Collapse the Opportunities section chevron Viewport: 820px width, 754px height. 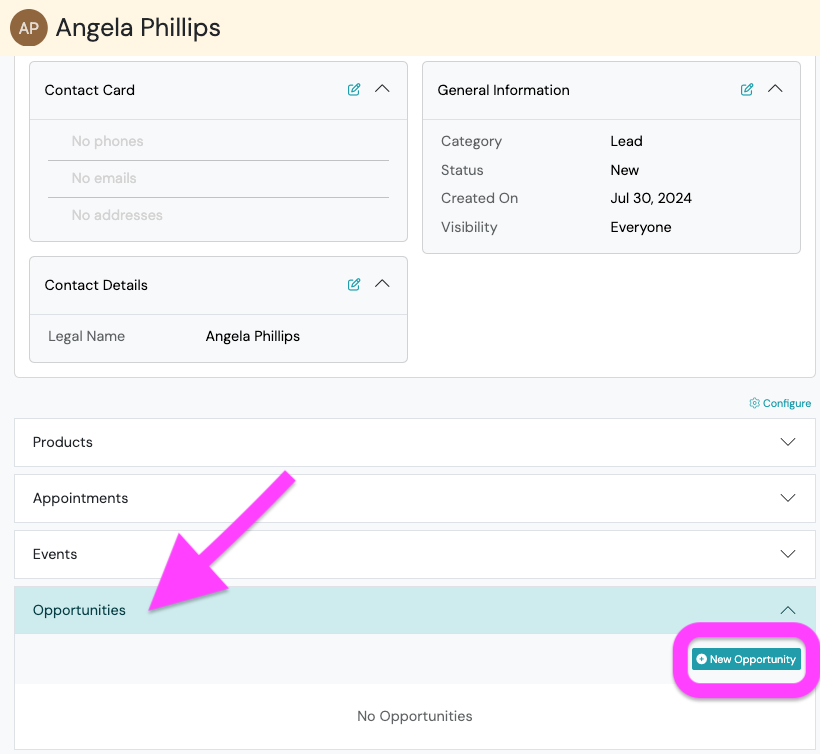[x=788, y=610]
